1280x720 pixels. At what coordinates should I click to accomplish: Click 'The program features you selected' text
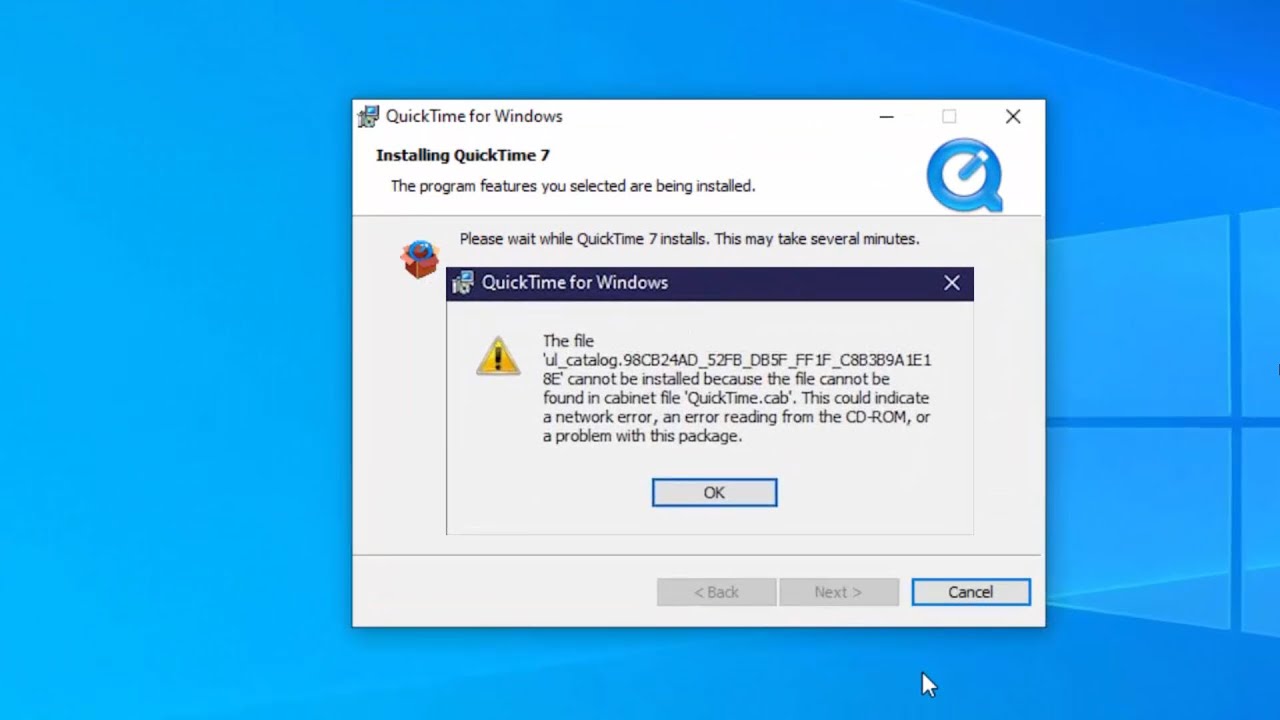click(573, 186)
